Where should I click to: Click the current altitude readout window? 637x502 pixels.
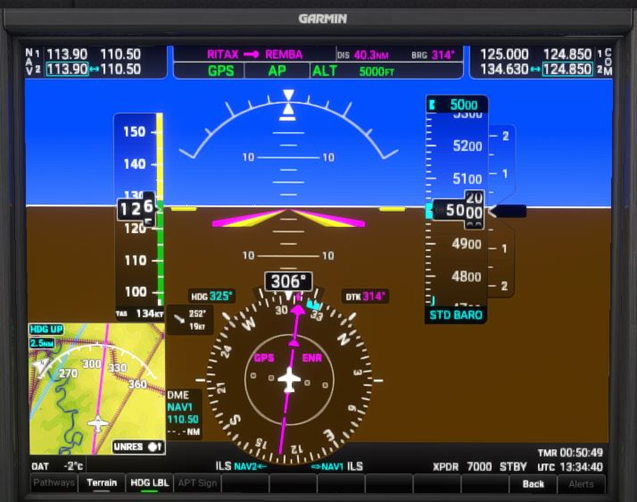pos(458,211)
